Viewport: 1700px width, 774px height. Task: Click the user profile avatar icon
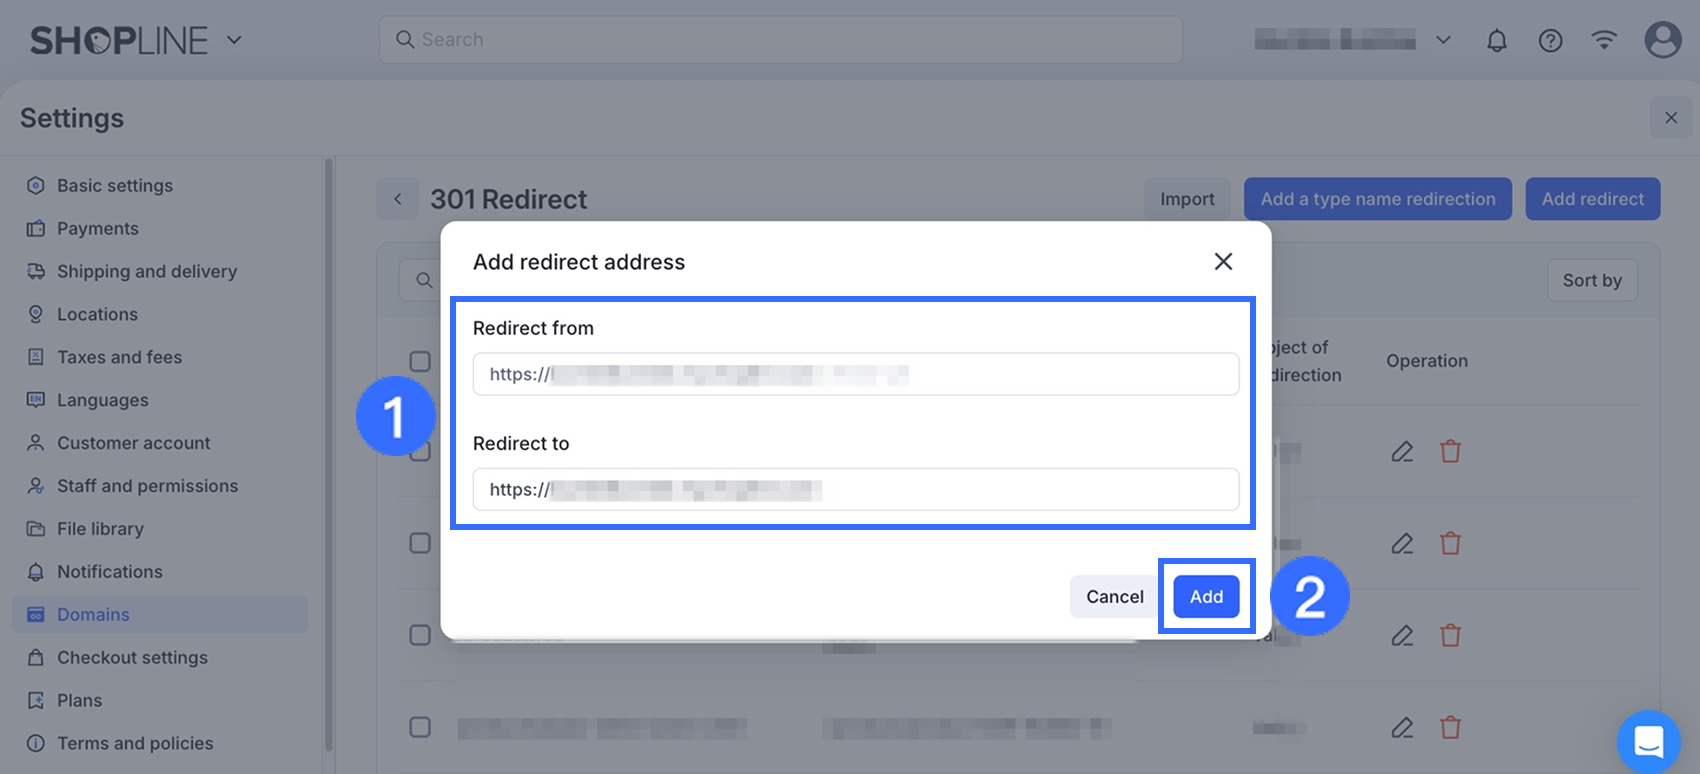click(x=1662, y=40)
